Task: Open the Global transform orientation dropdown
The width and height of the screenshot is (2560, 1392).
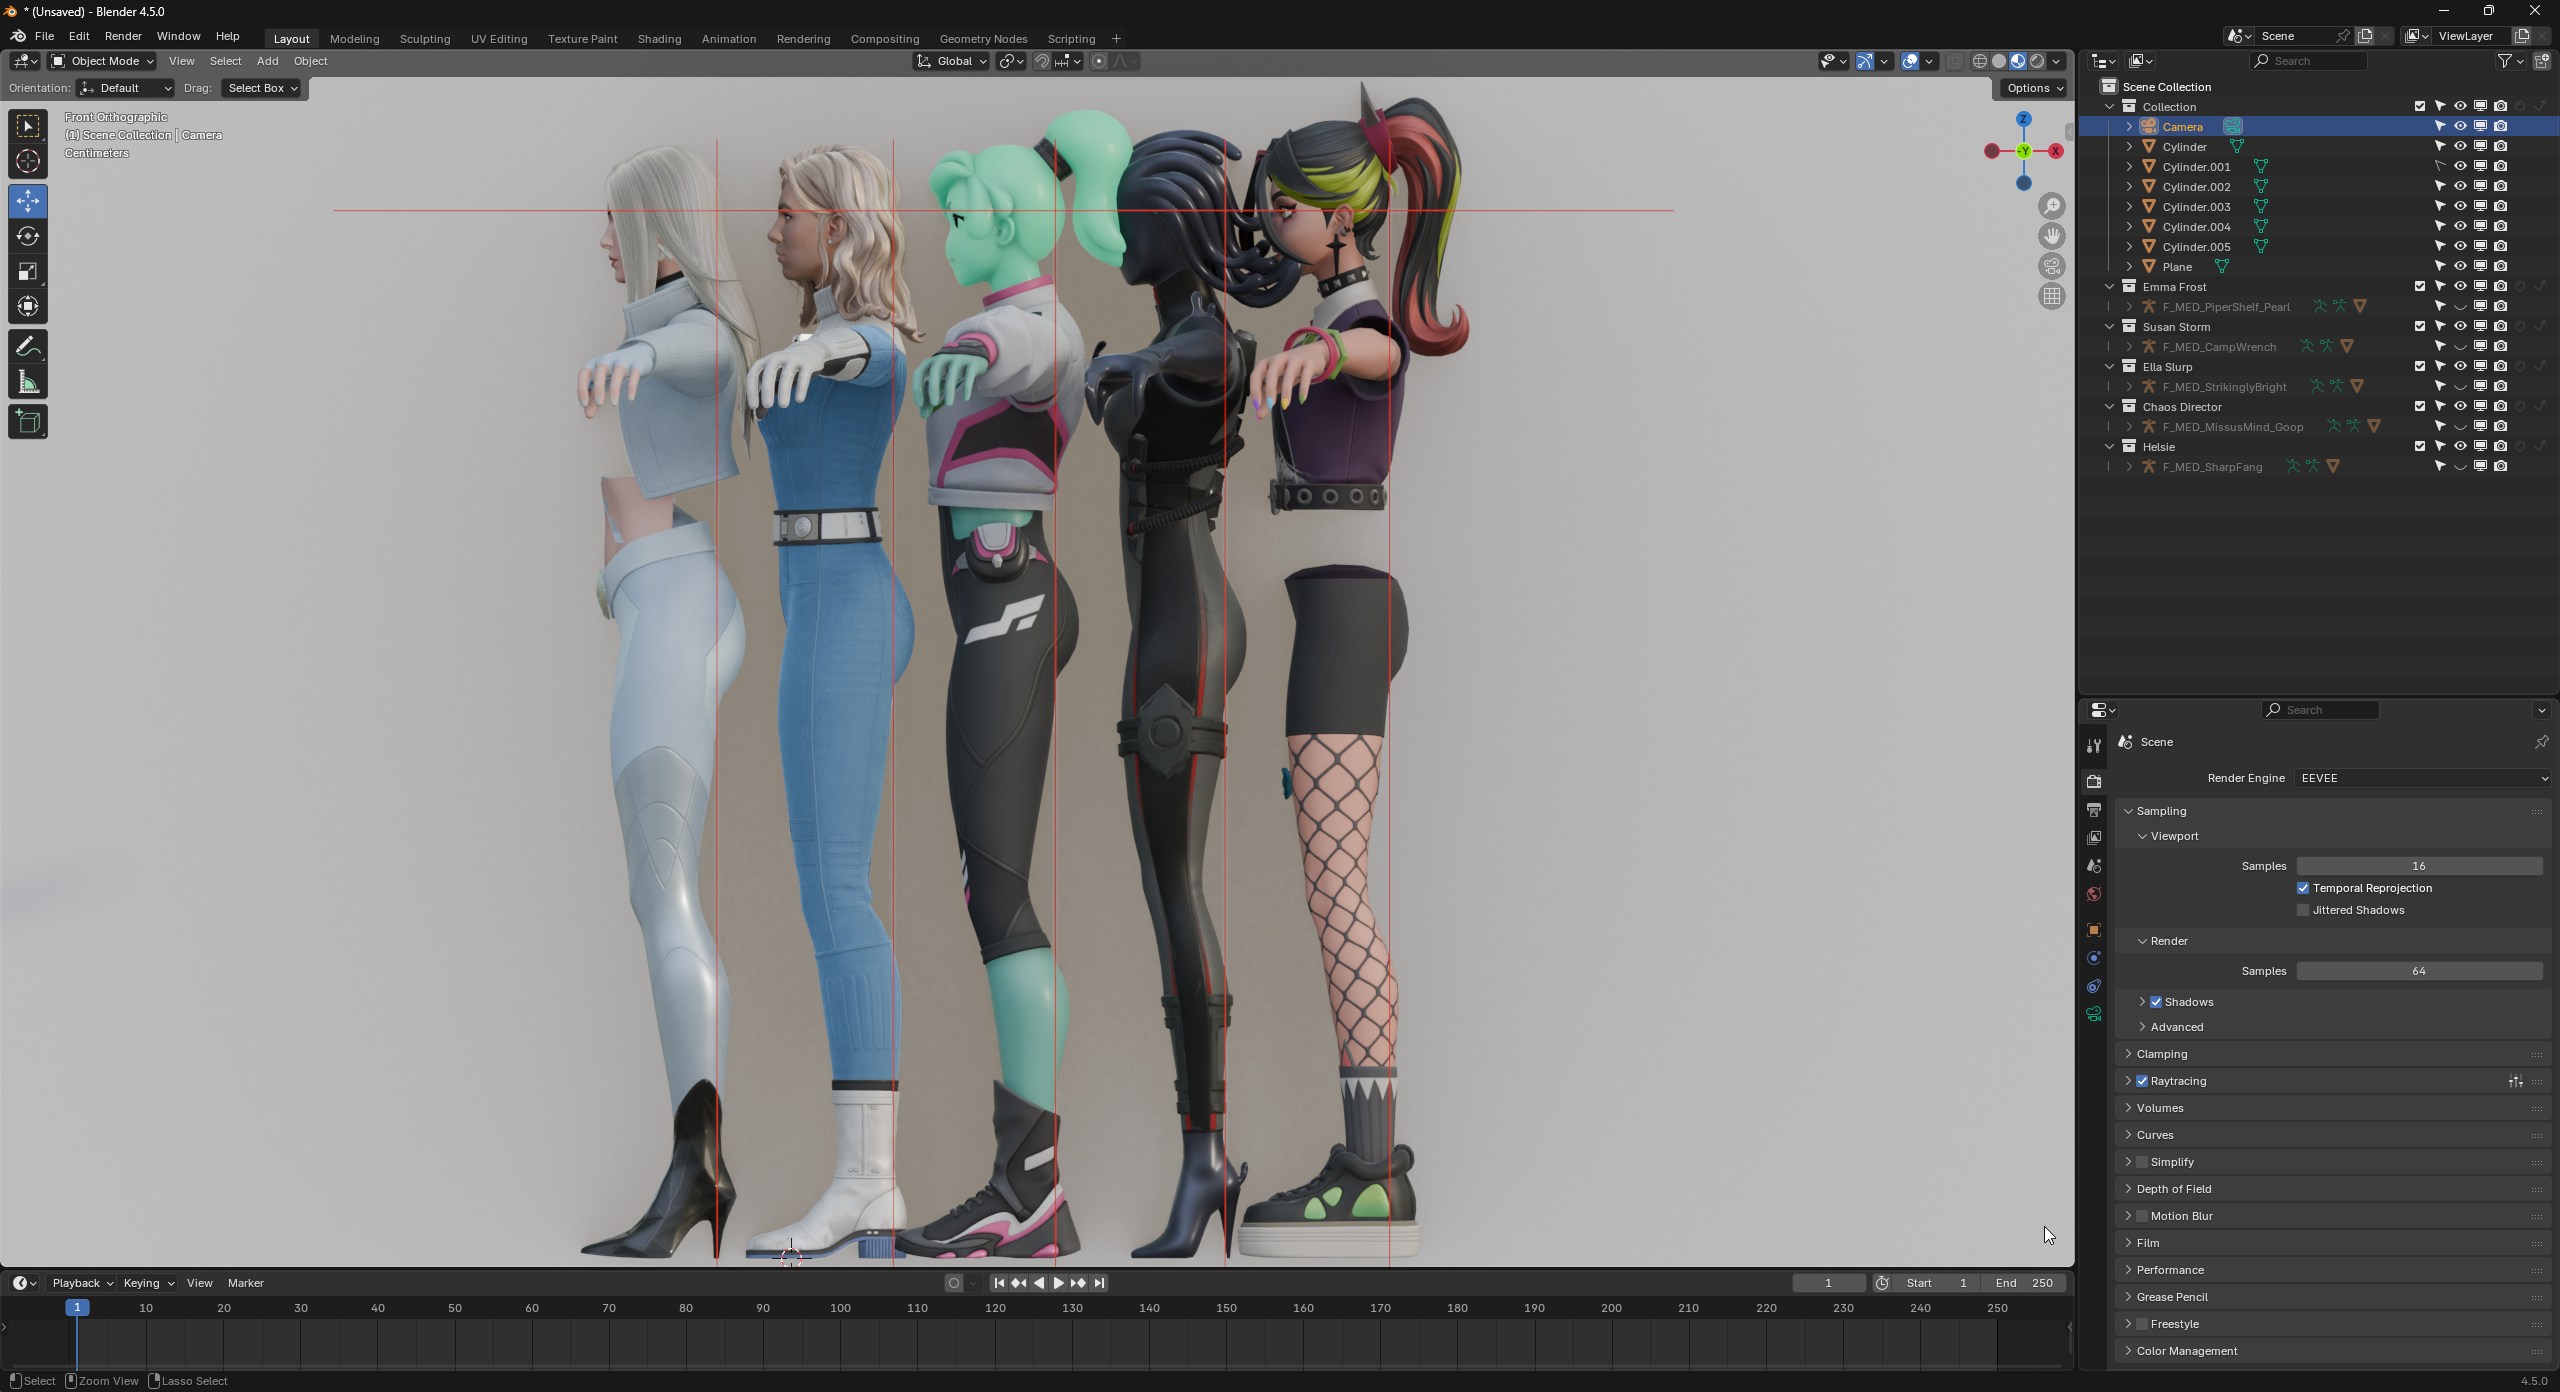Action: [x=951, y=61]
